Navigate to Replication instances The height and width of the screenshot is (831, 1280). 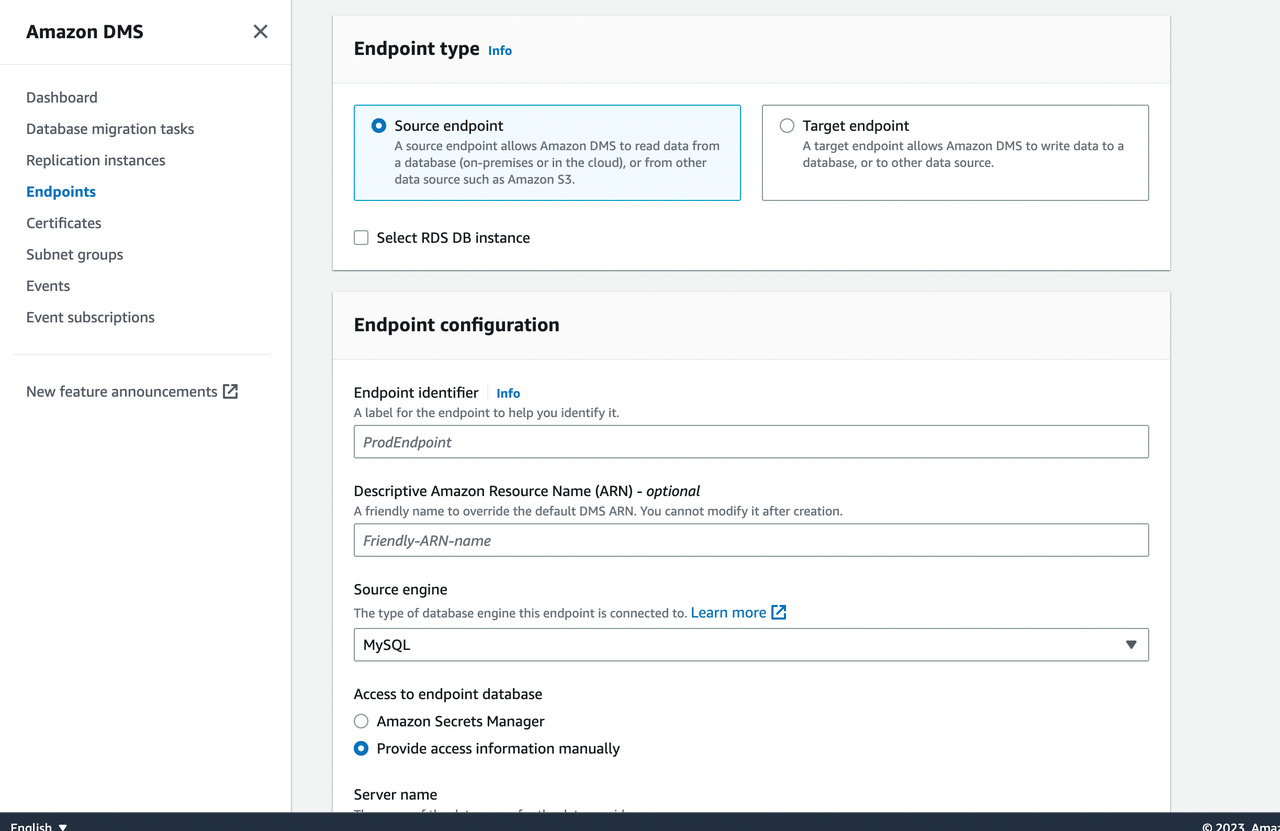[96, 160]
